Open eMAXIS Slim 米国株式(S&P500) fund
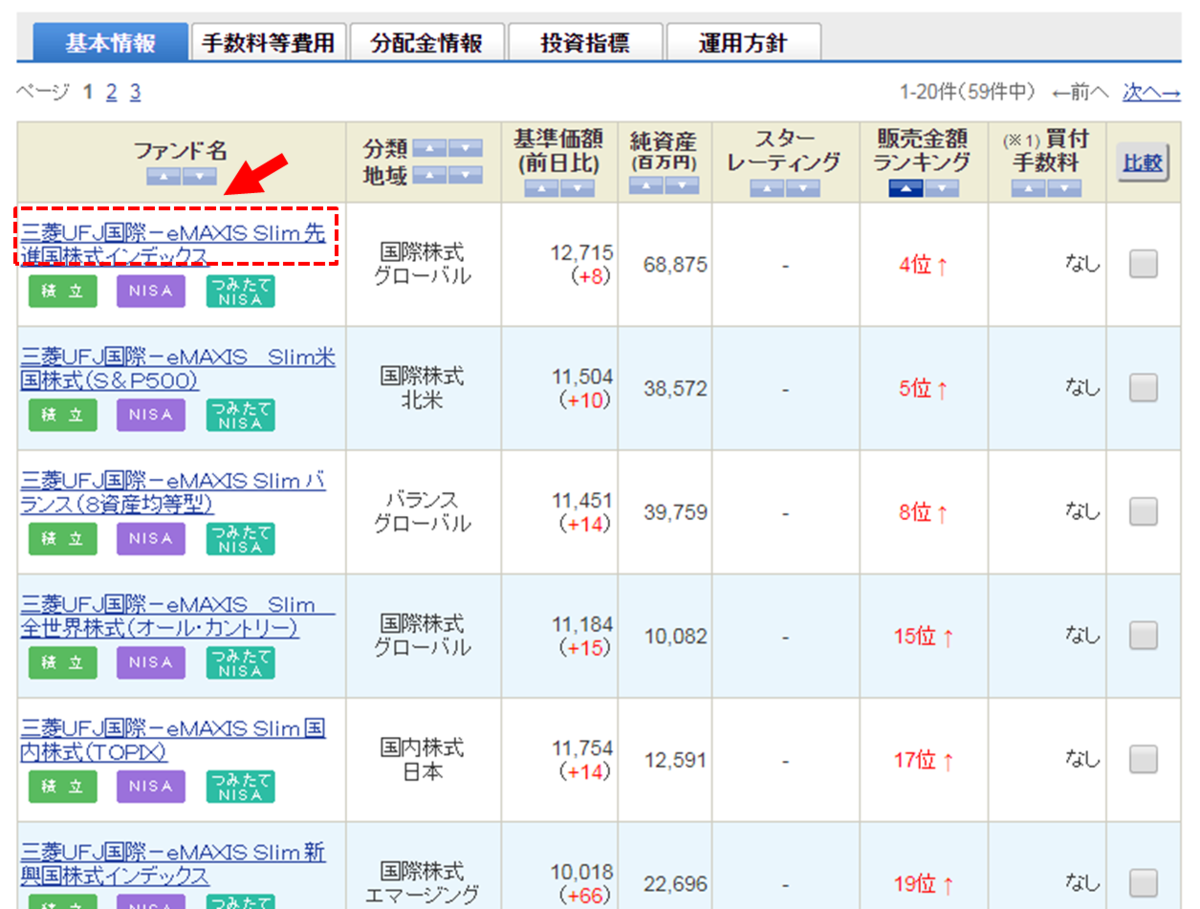Image resolution: width=1200 pixels, height=909 pixels. 178,370
